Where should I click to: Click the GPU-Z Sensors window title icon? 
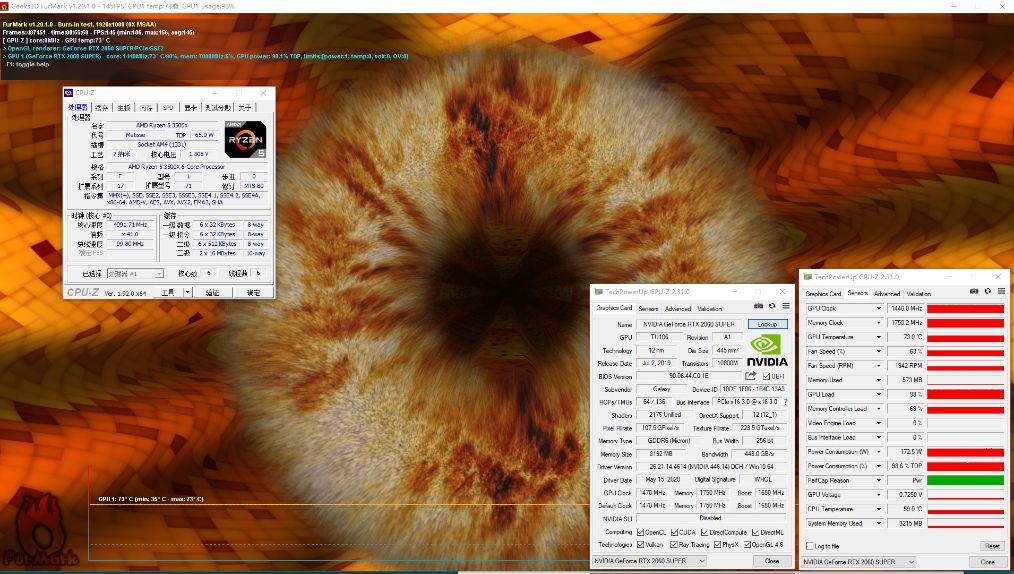point(807,277)
